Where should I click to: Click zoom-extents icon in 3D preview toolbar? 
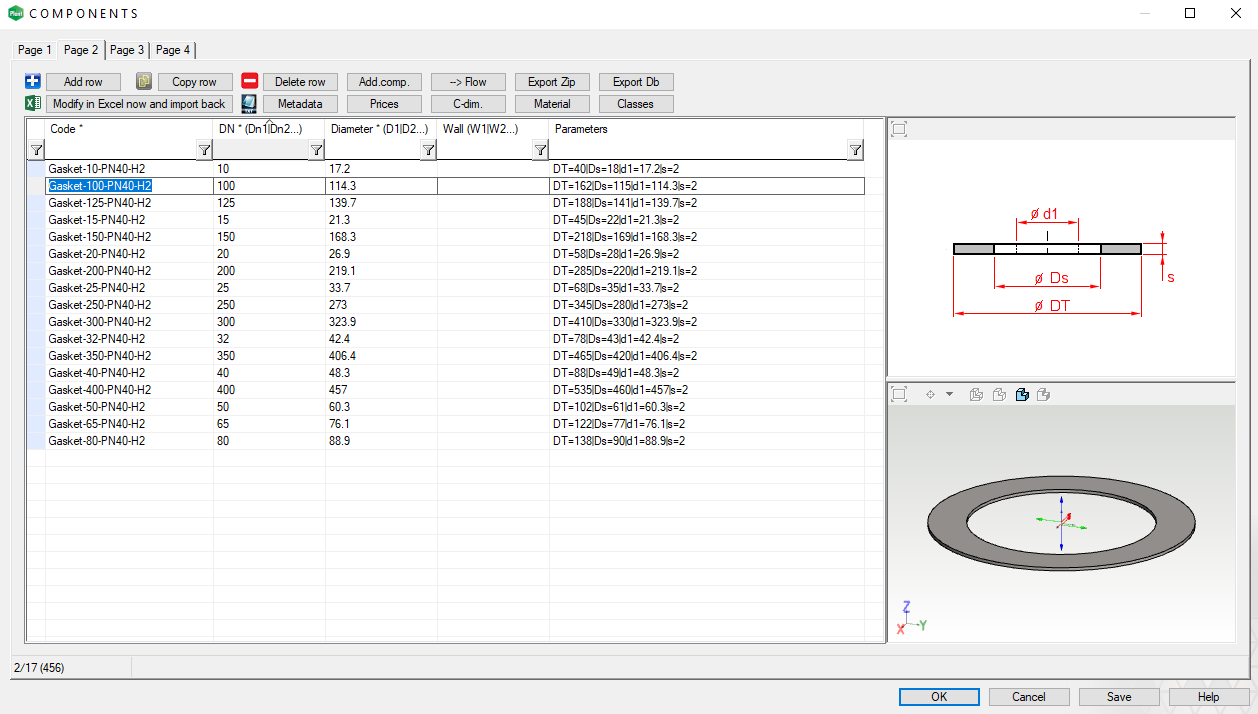click(x=899, y=395)
